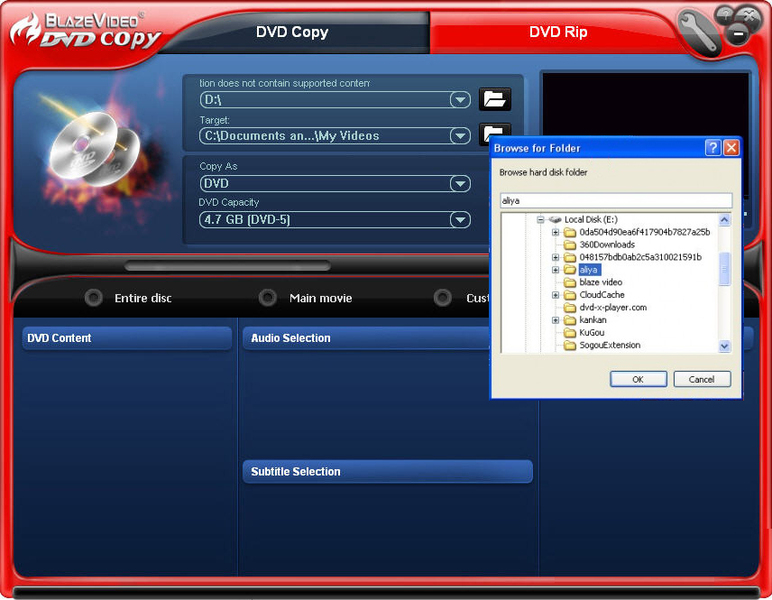The height and width of the screenshot is (600, 772).
Task: Select the CloudCache folder
Action: tap(602, 295)
